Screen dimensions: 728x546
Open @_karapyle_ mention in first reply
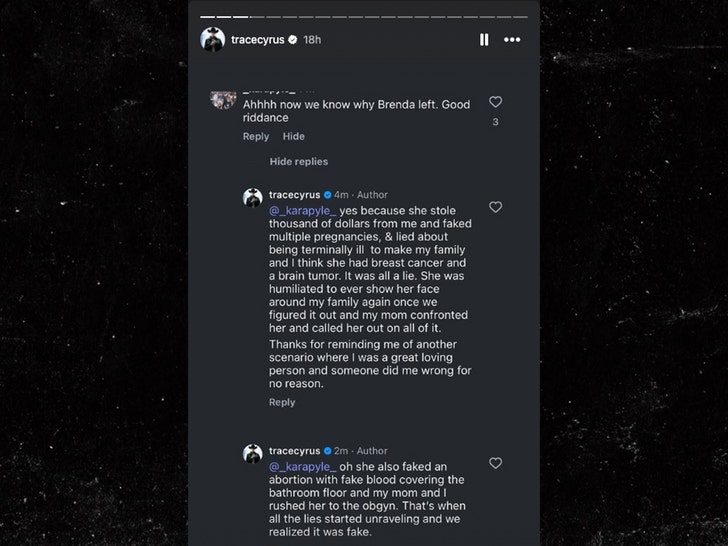pyautogui.click(x=302, y=211)
